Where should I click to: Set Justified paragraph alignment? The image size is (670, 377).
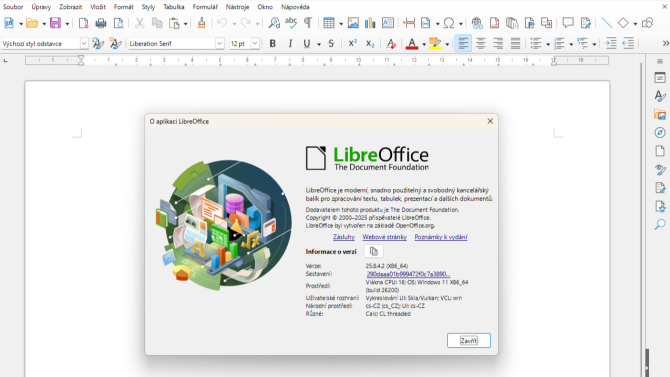pos(515,44)
